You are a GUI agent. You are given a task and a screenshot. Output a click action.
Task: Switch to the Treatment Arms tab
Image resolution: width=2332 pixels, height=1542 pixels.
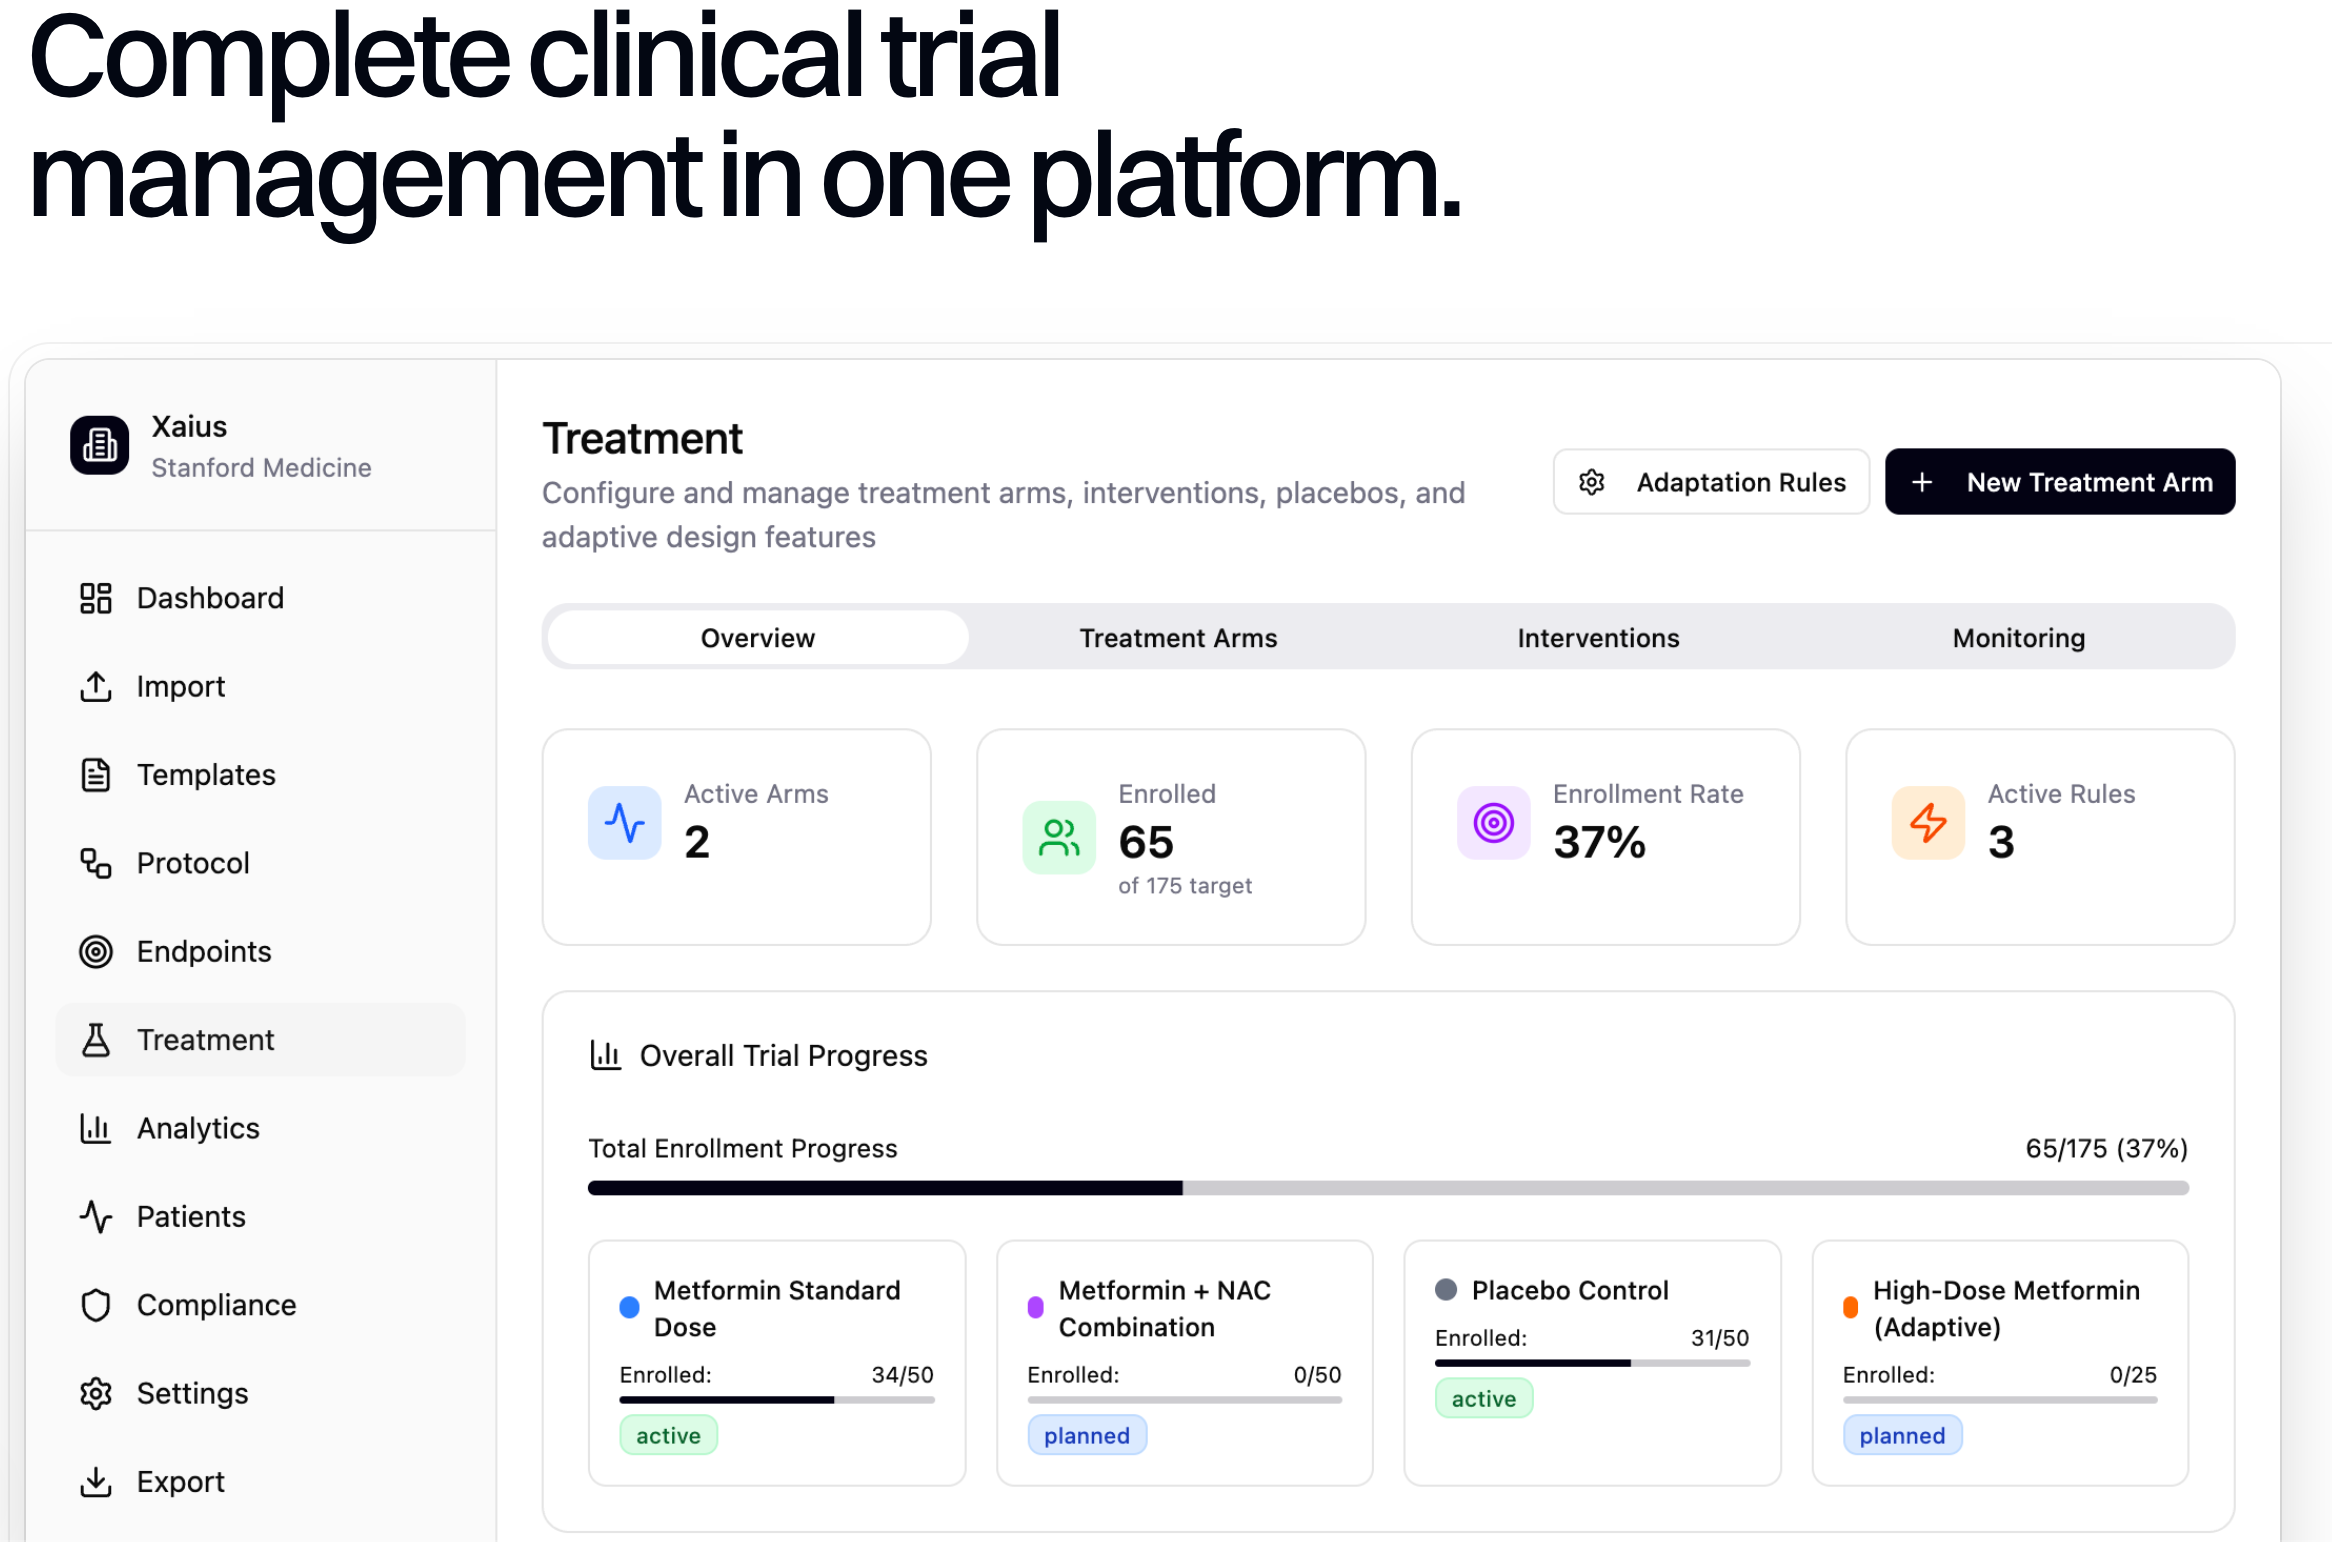coord(1178,638)
